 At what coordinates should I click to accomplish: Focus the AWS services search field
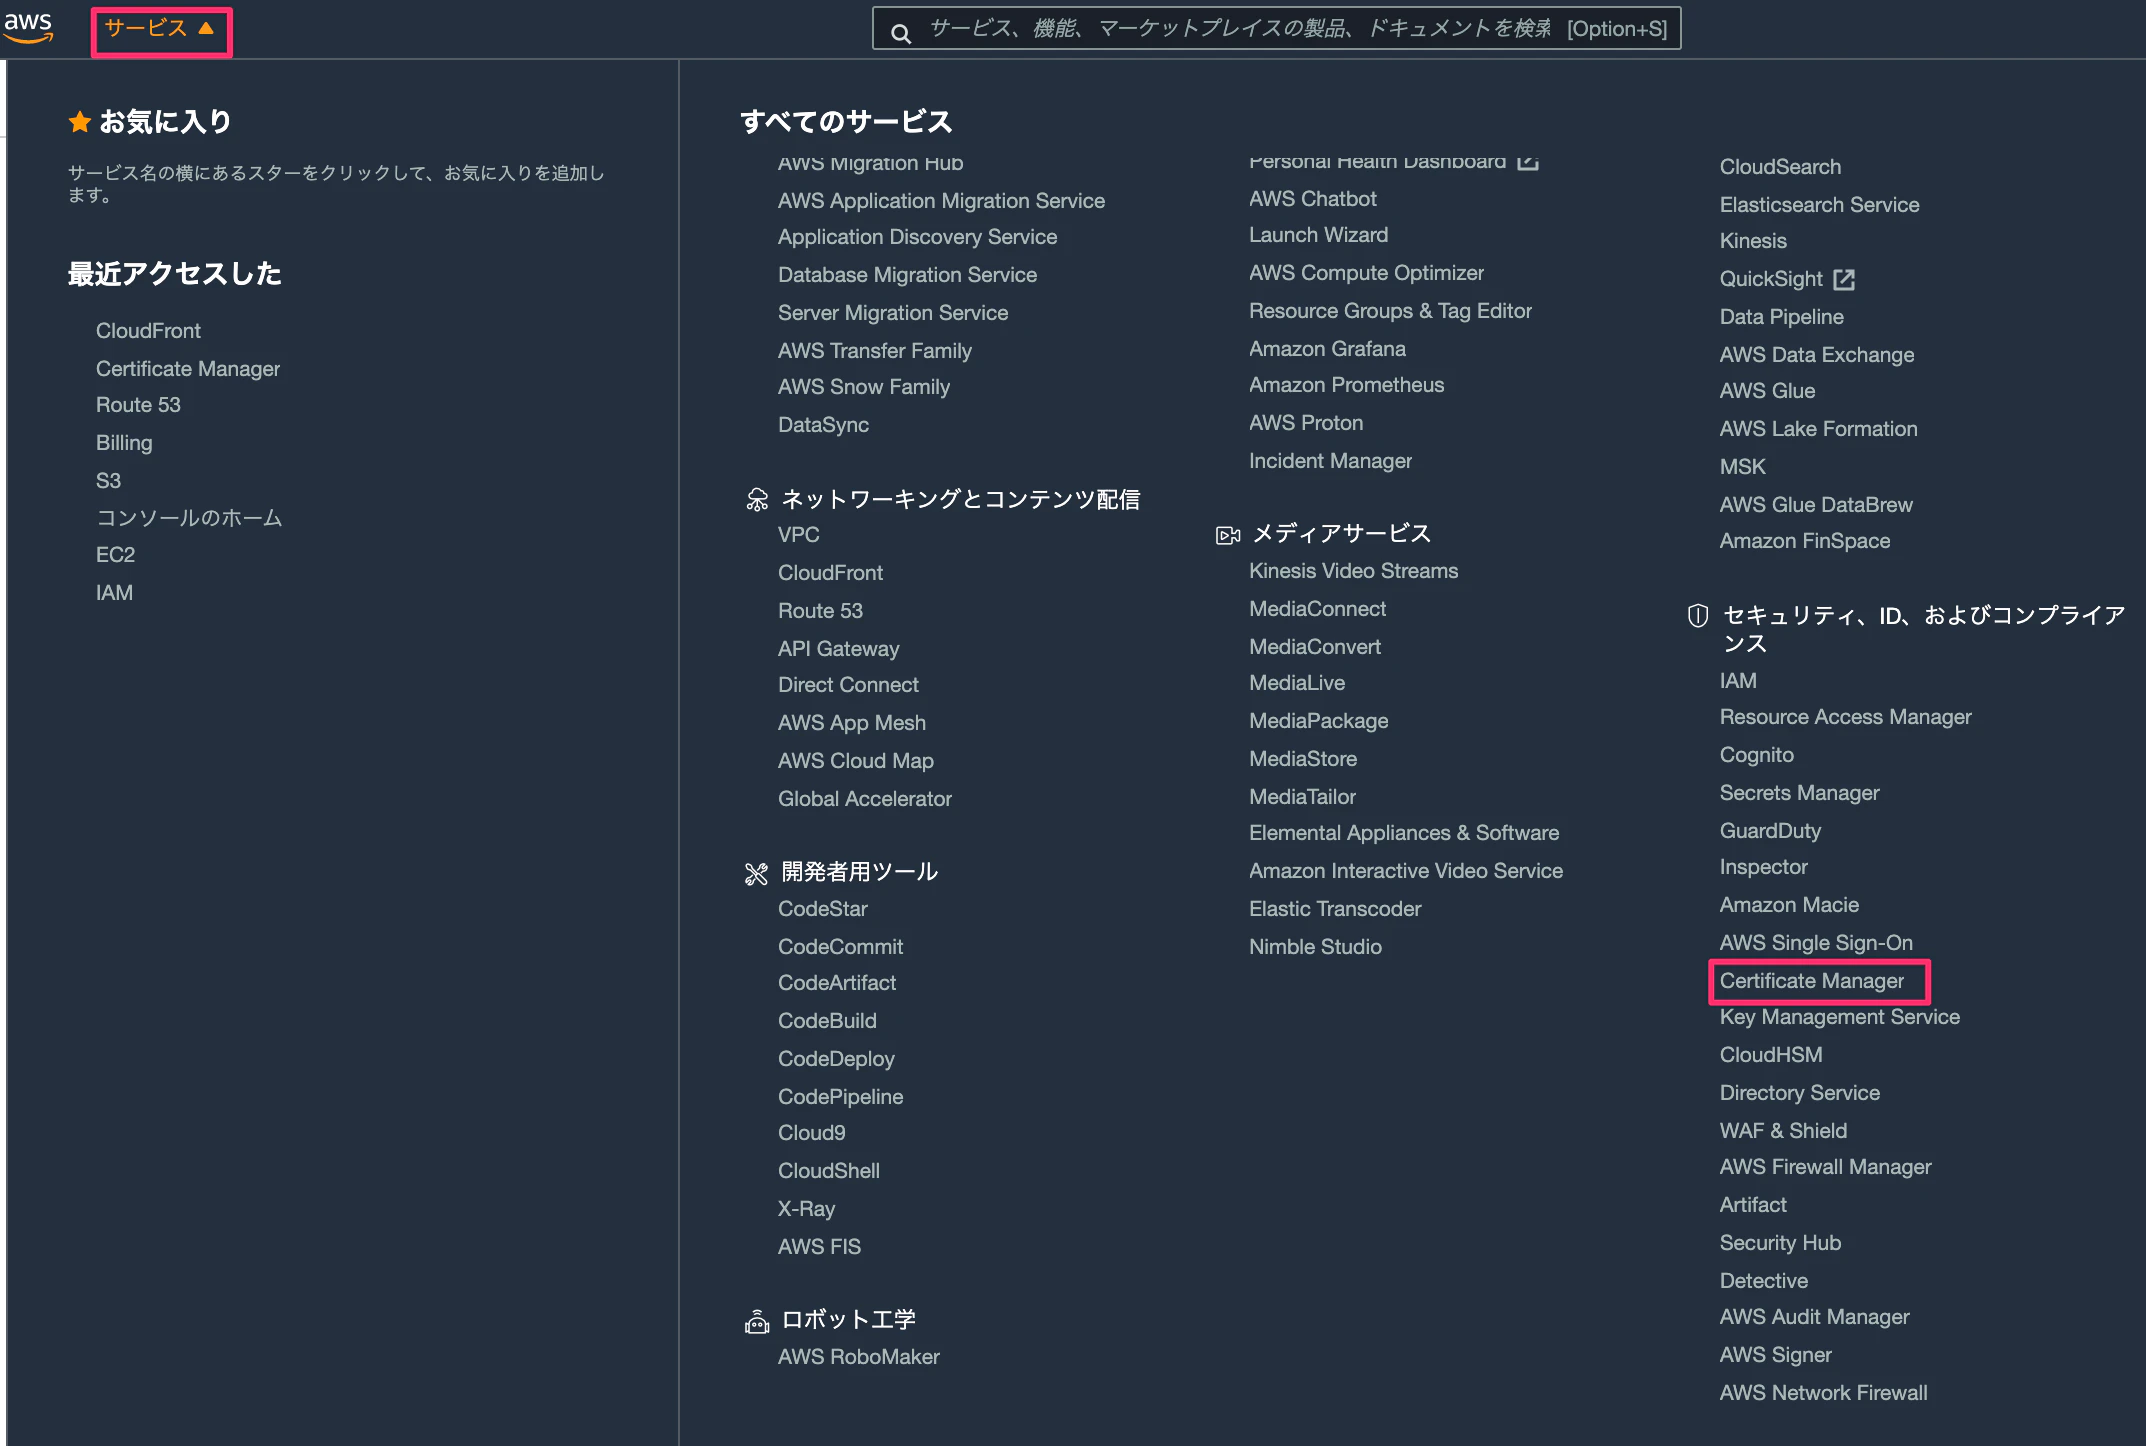pos(1276,29)
